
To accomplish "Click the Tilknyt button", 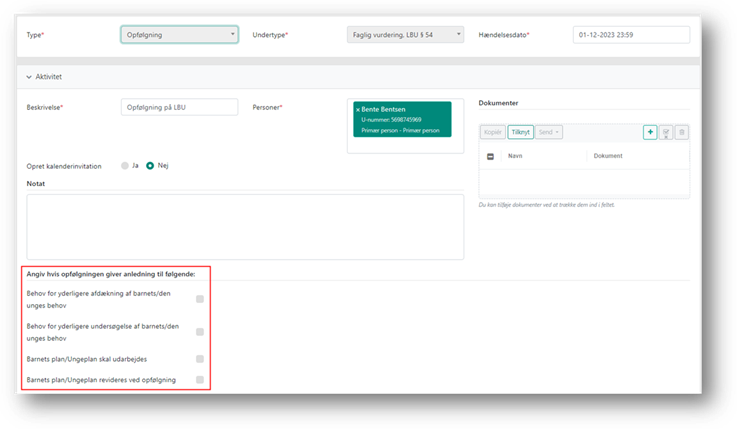I will coord(521,132).
